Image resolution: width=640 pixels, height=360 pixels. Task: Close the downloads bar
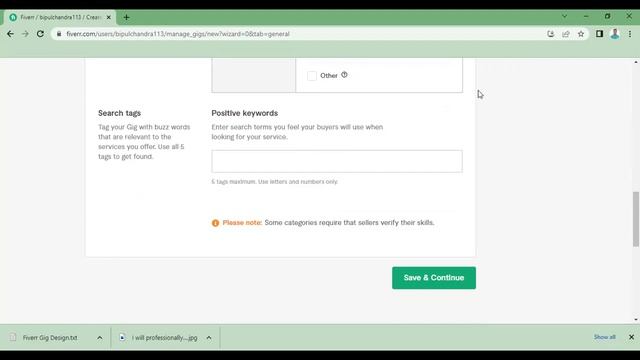tap(631, 337)
